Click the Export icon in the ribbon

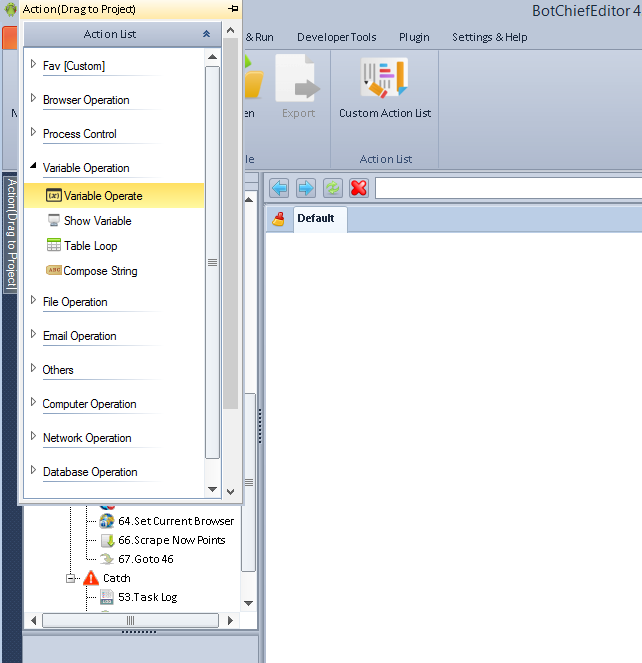click(x=298, y=80)
